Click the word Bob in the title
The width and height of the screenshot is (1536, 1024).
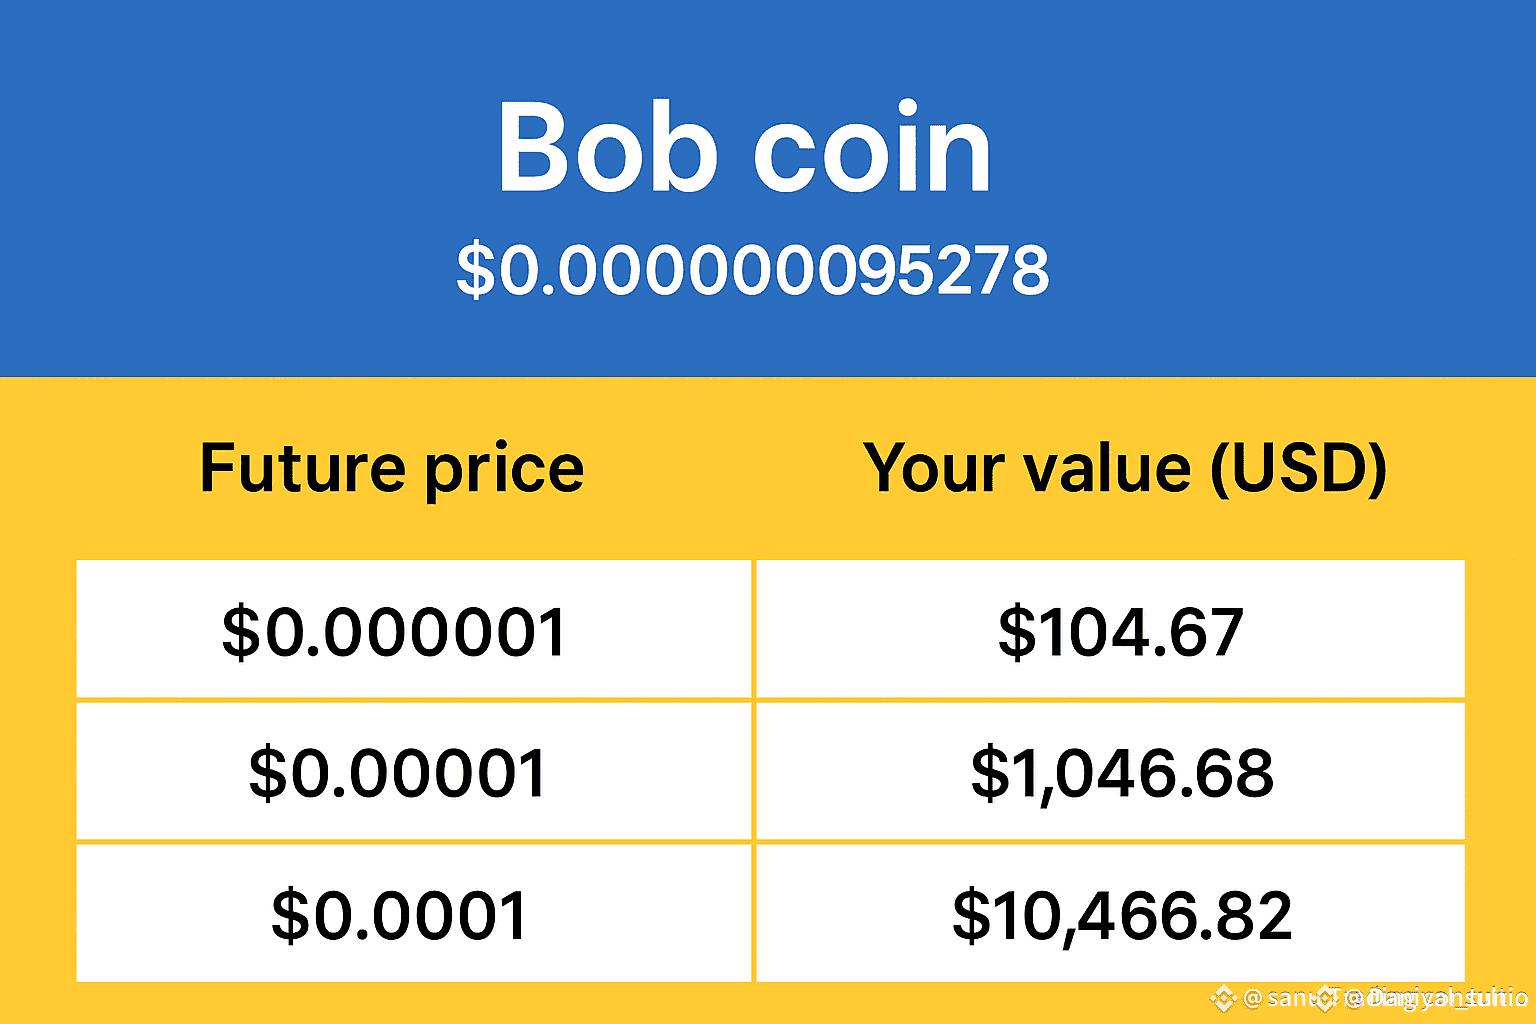point(607,148)
